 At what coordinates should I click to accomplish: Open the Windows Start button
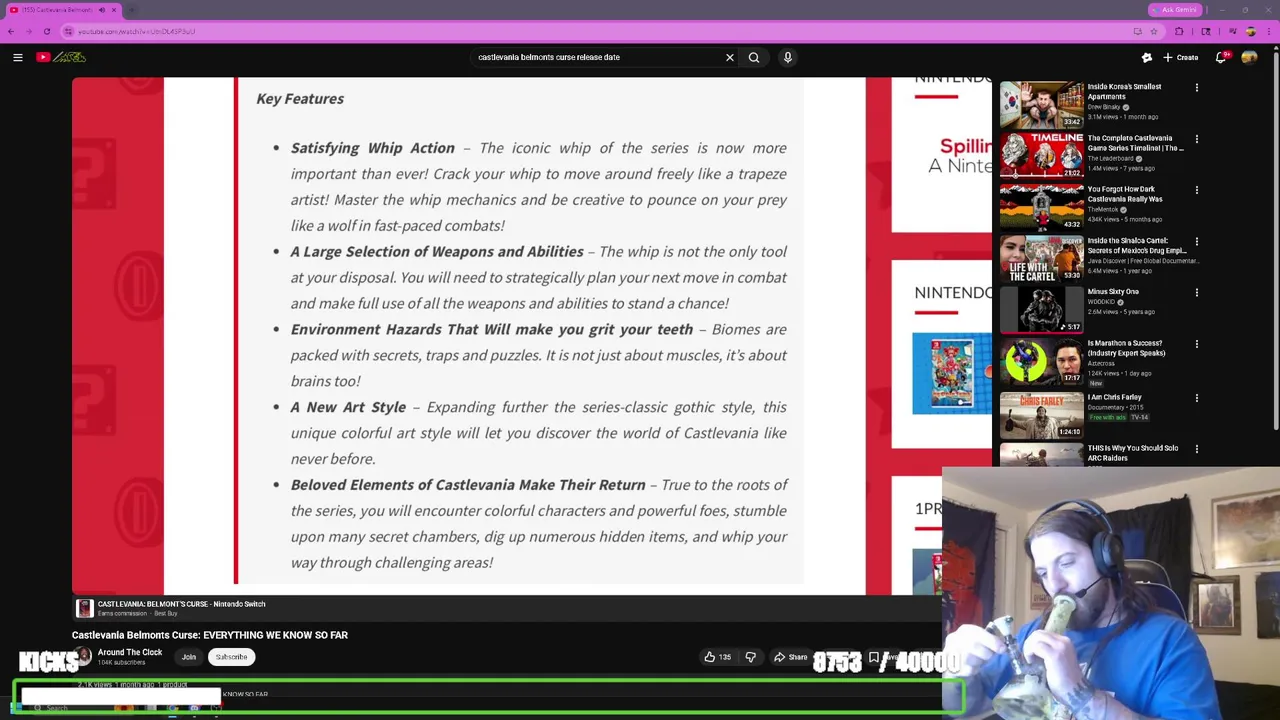coord(16,708)
